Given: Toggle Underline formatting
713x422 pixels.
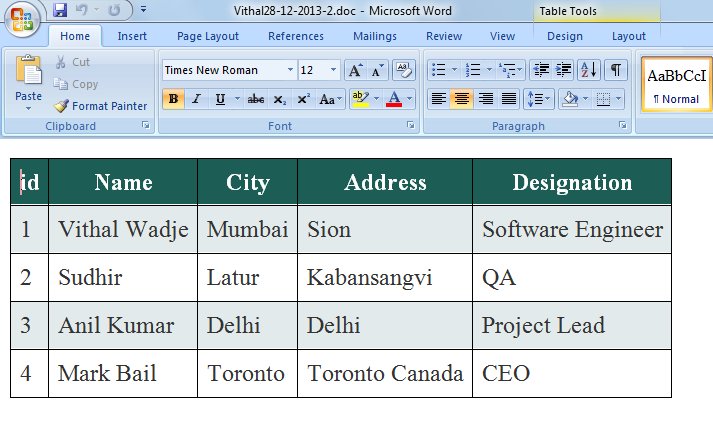Looking at the screenshot, I should click(221, 99).
